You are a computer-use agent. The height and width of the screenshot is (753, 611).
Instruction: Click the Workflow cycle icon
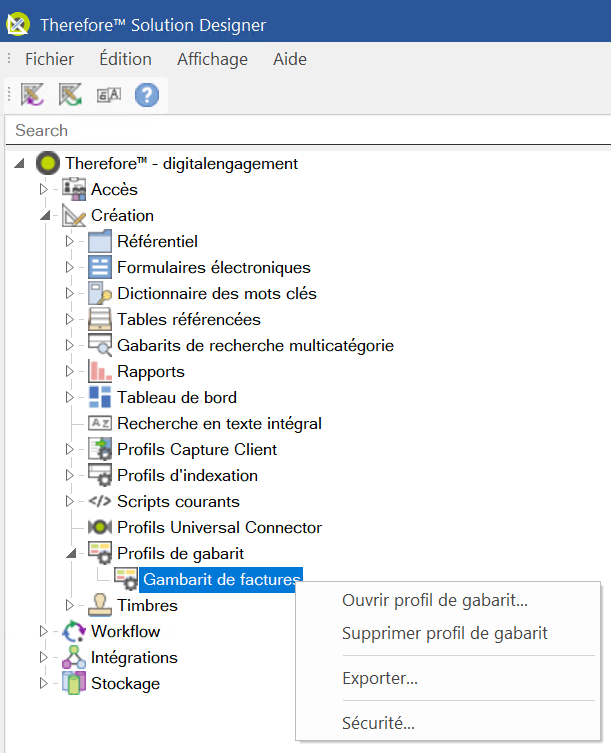(x=74, y=631)
